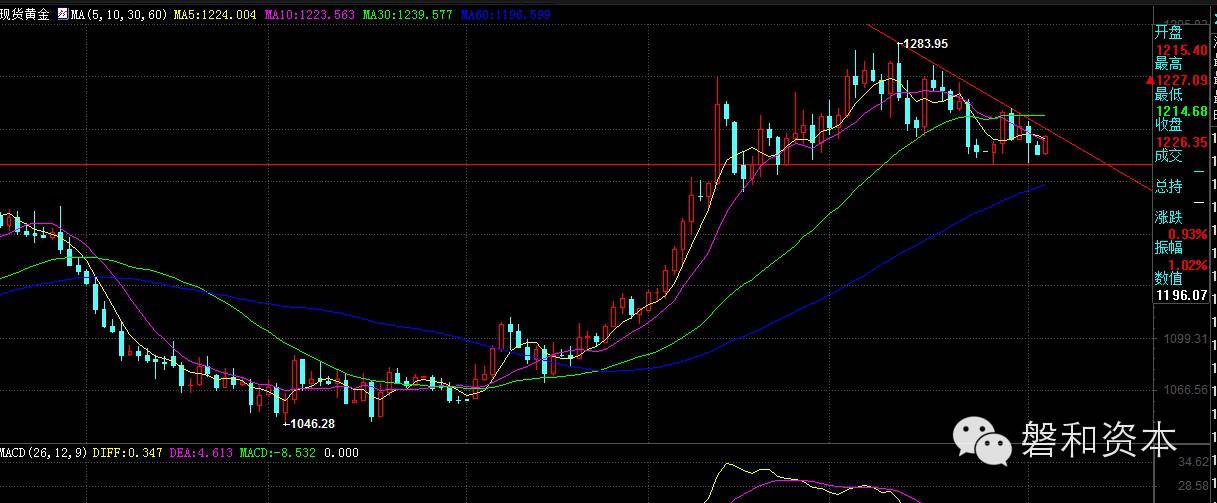Click the 成交 label

pyautogui.click(x=1168, y=156)
